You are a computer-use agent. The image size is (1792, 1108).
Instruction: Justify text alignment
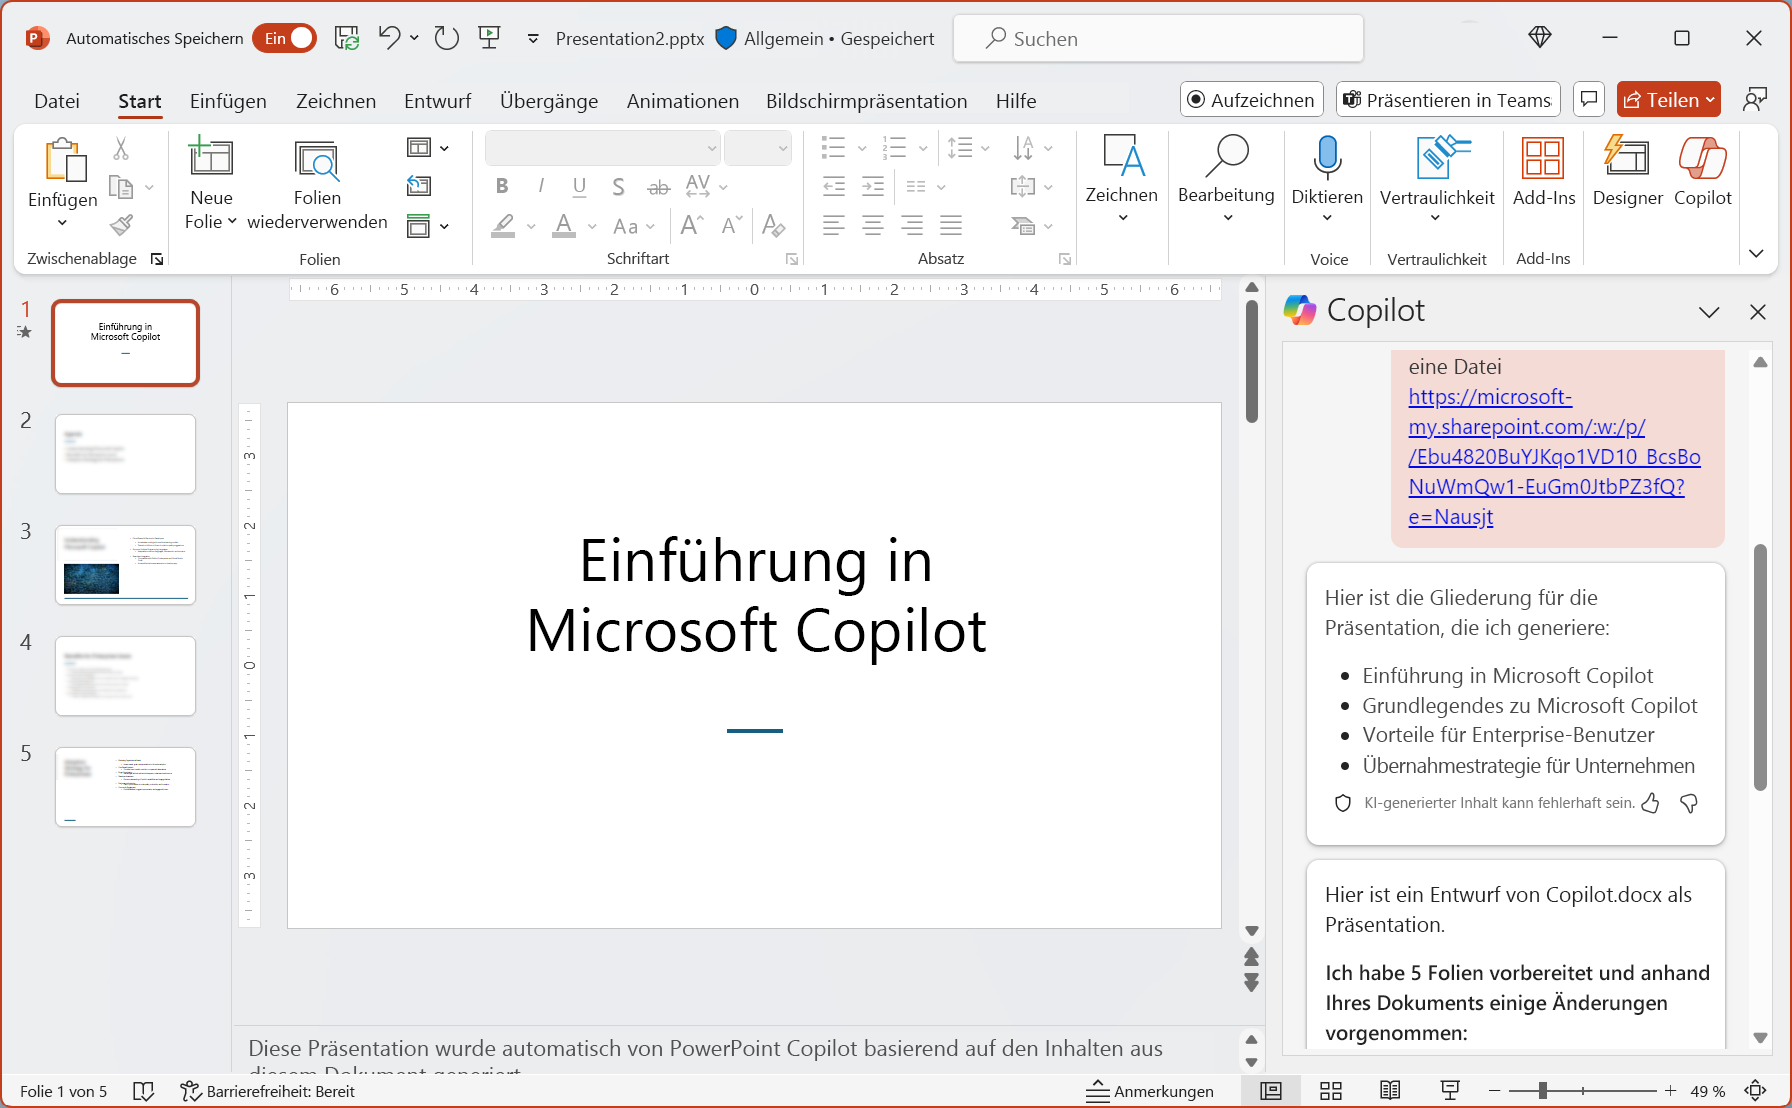pyautogui.click(x=951, y=225)
